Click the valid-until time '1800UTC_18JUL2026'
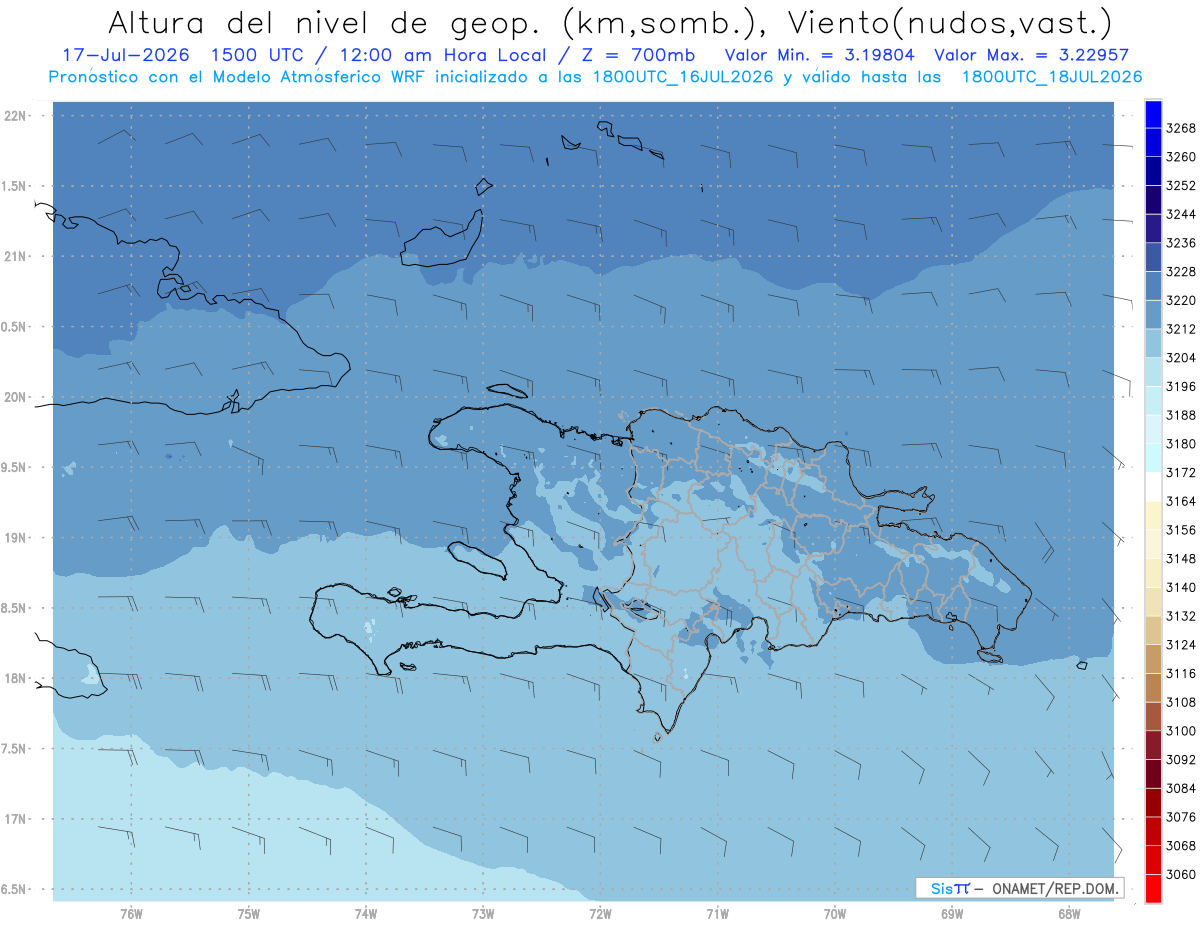 [x=1051, y=76]
